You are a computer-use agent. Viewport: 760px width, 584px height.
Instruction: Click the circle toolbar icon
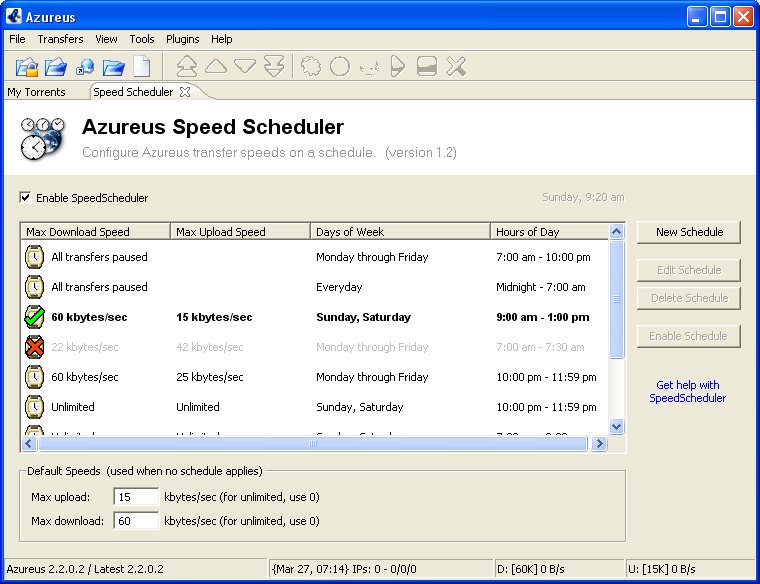[340, 66]
